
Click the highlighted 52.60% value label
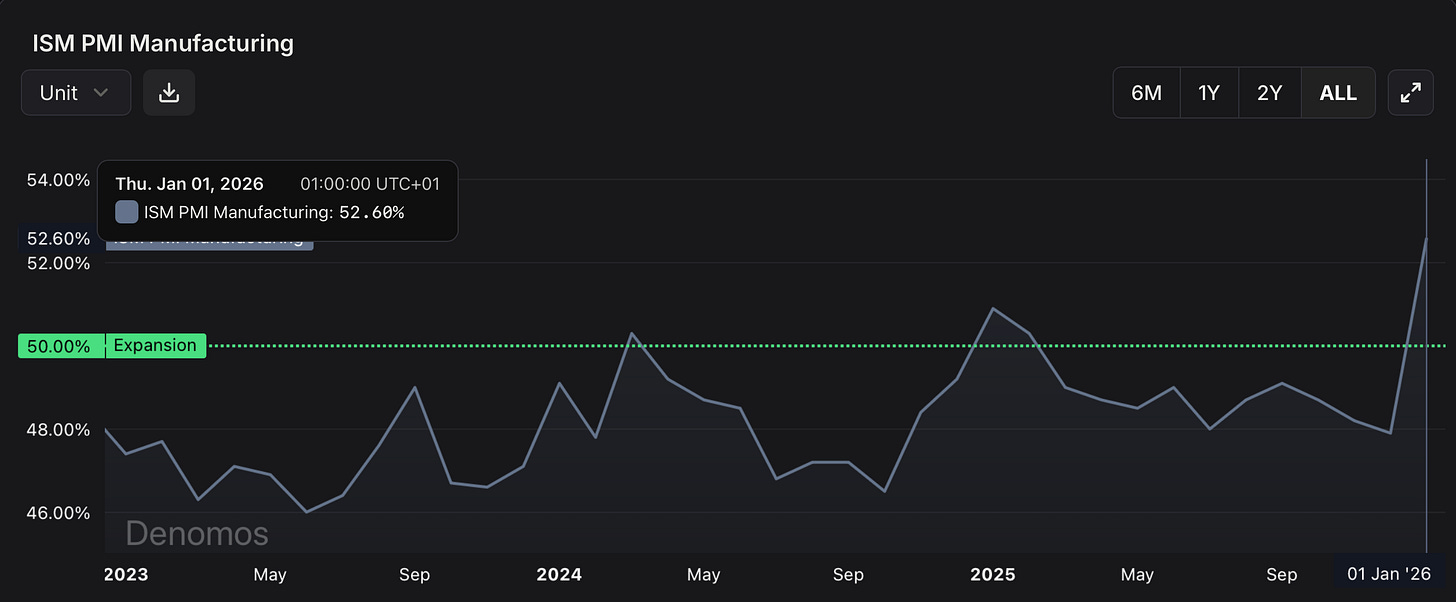tap(59, 238)
